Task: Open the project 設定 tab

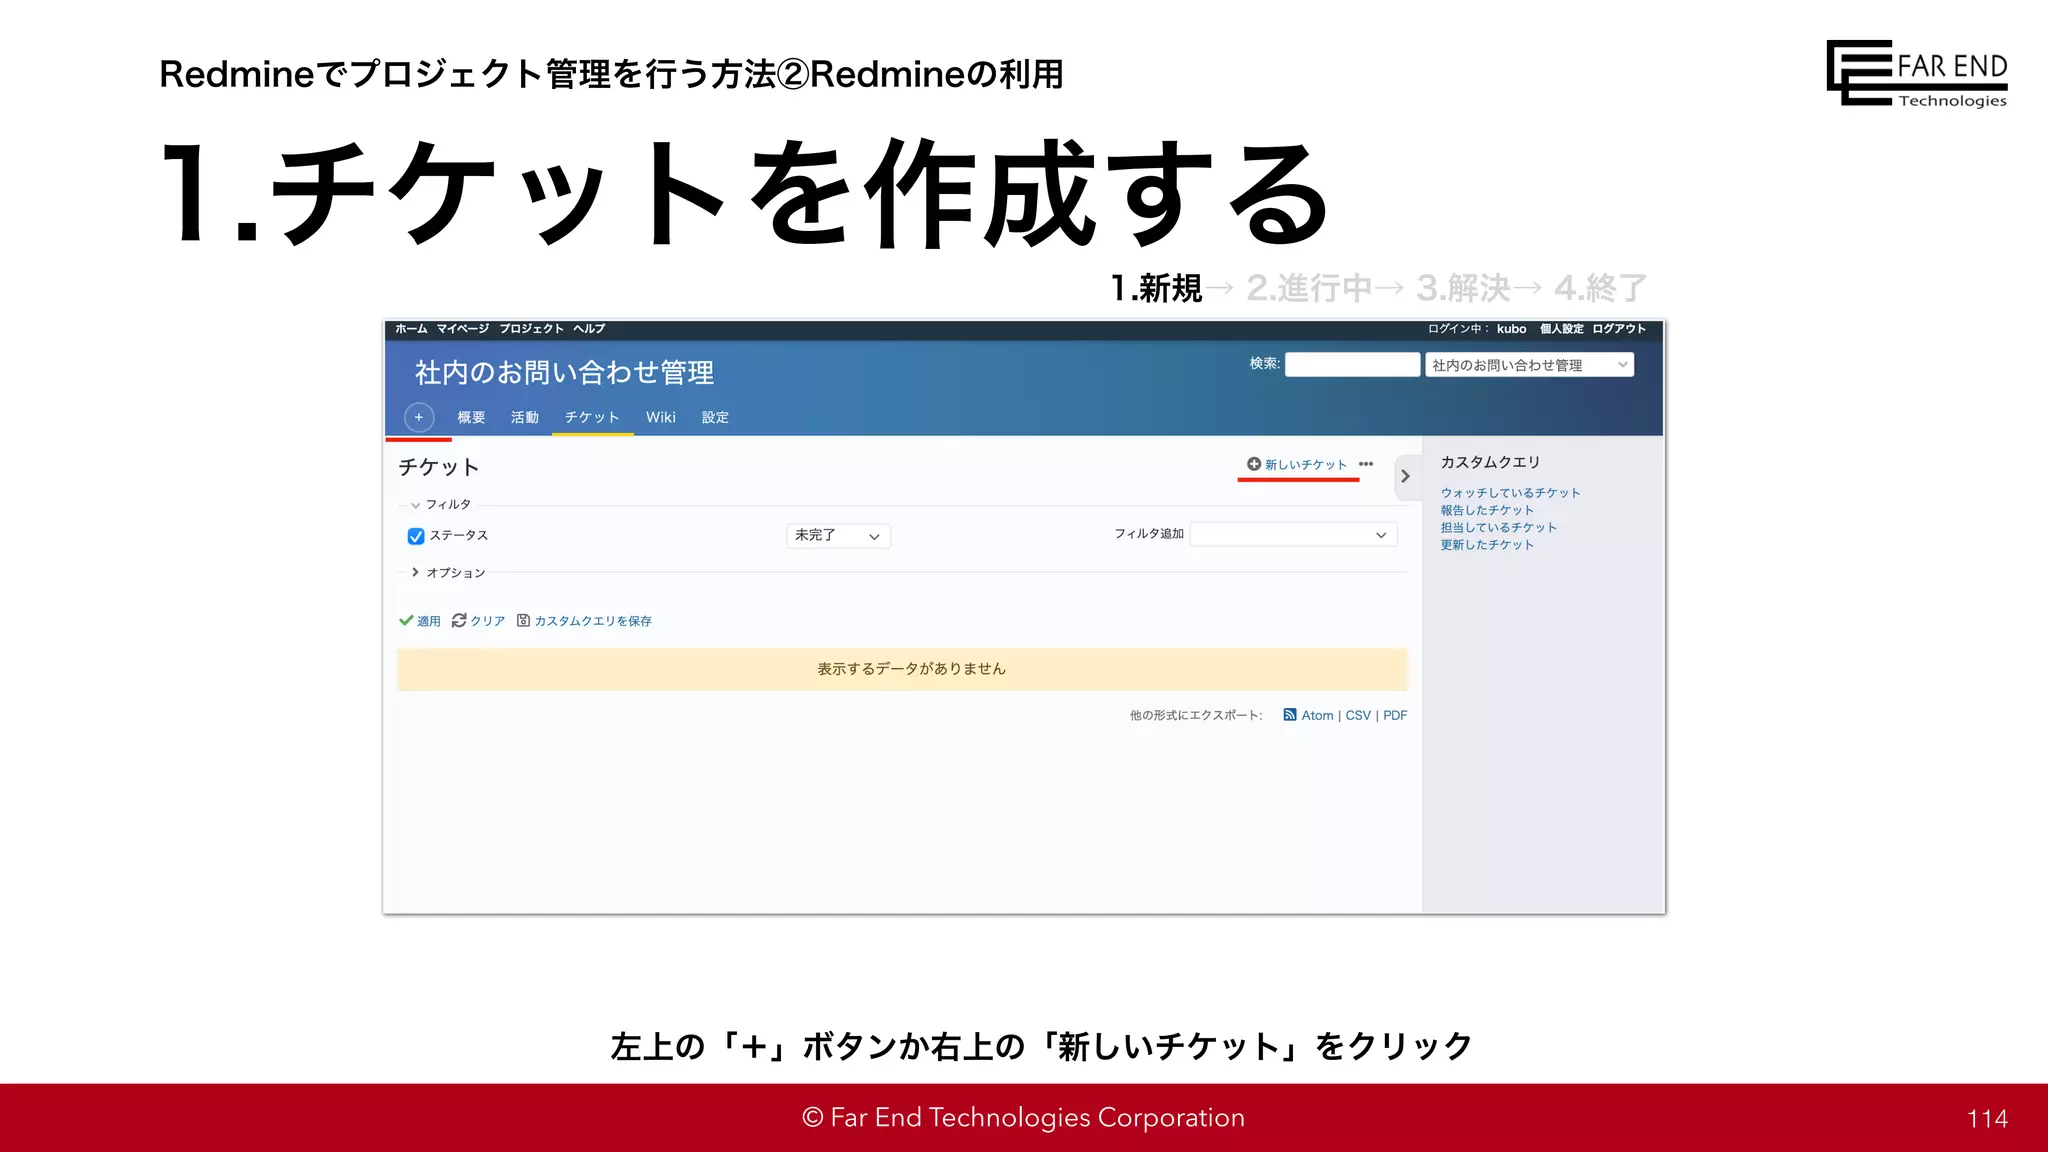Action: click(715, 417)
